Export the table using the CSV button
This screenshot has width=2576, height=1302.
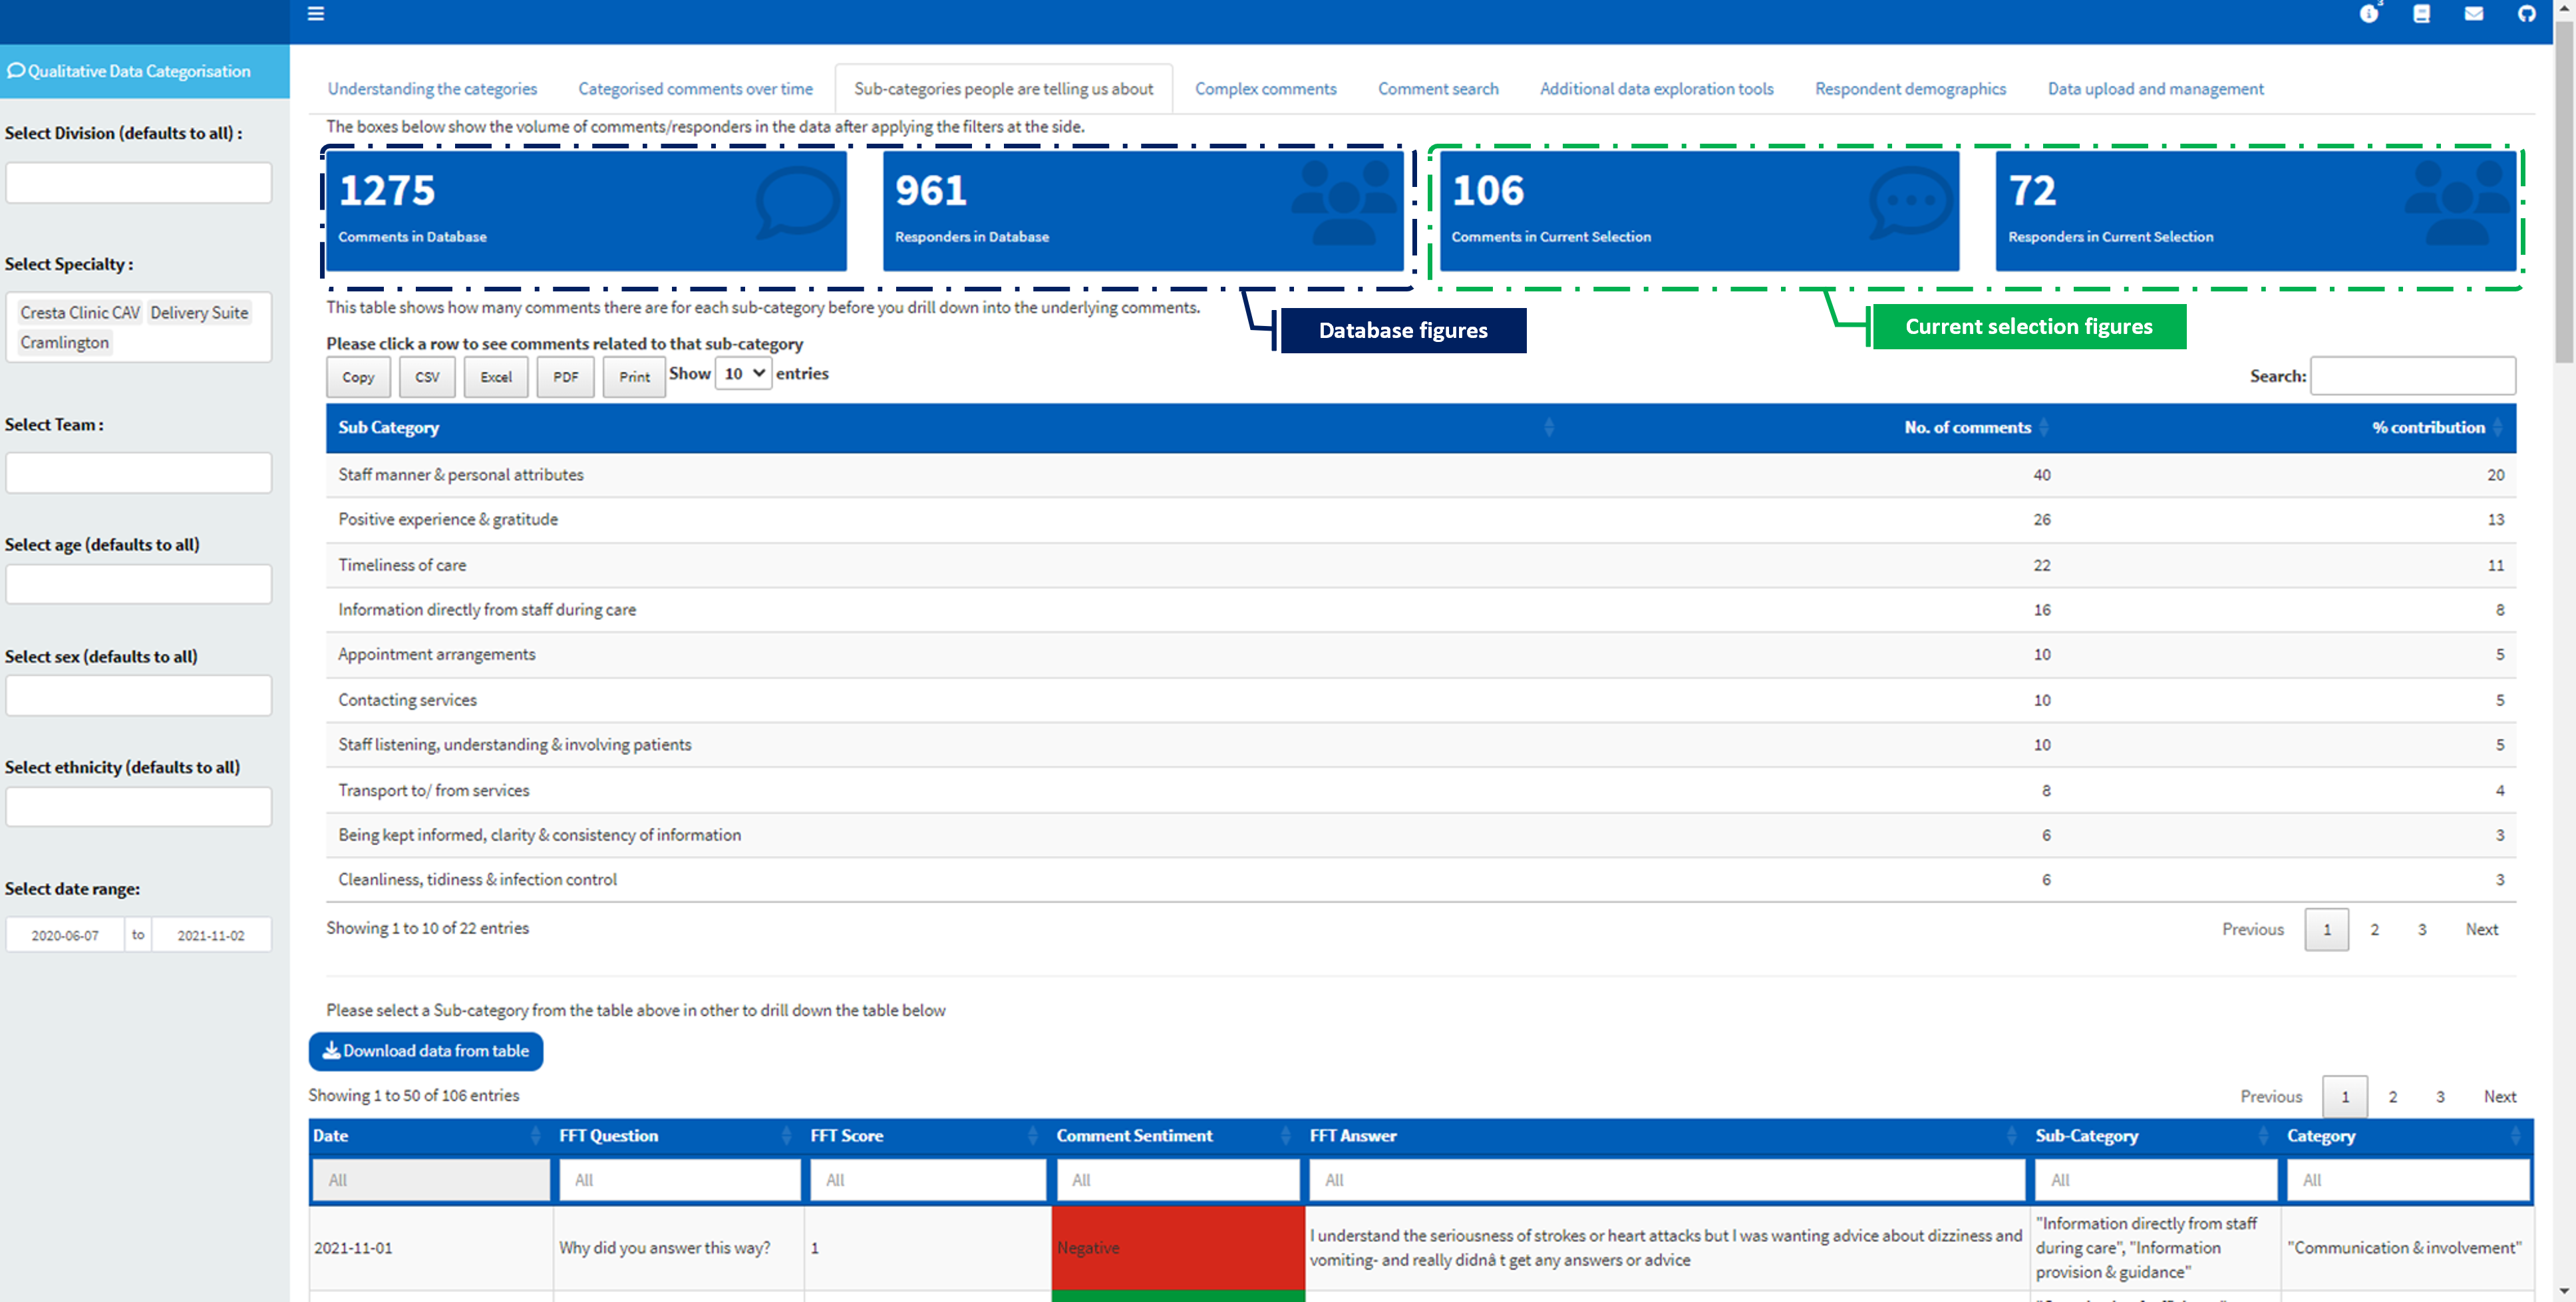tap(427, 377)
